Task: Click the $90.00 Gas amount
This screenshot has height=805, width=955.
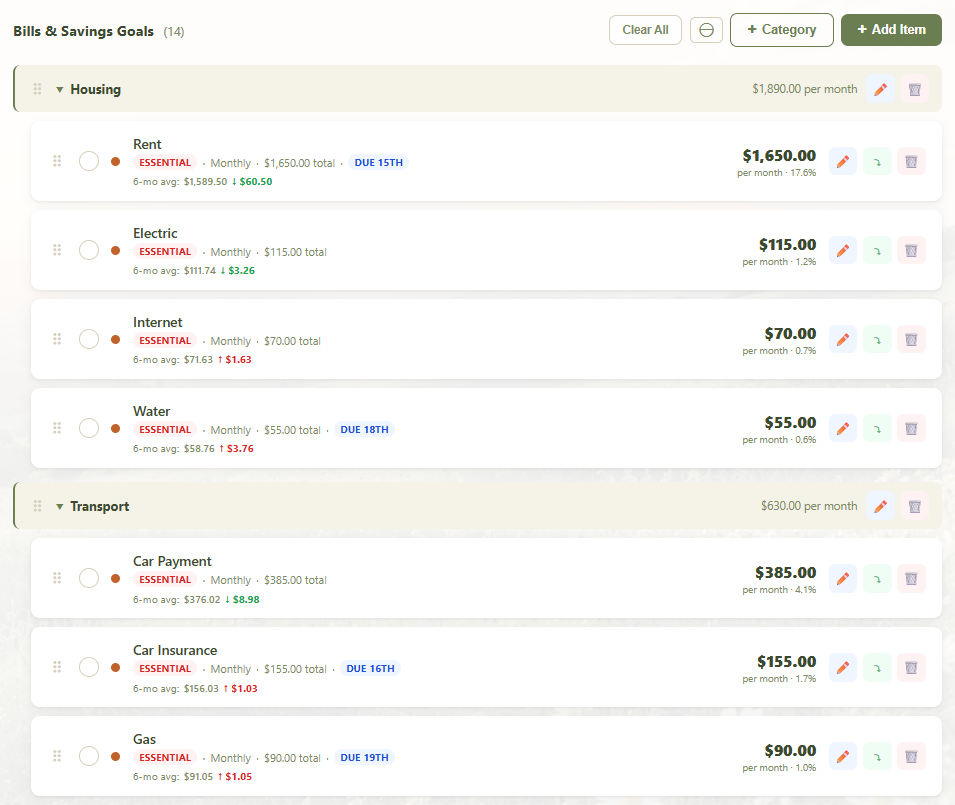Action: pyautogui.click(x=790, y=751)
